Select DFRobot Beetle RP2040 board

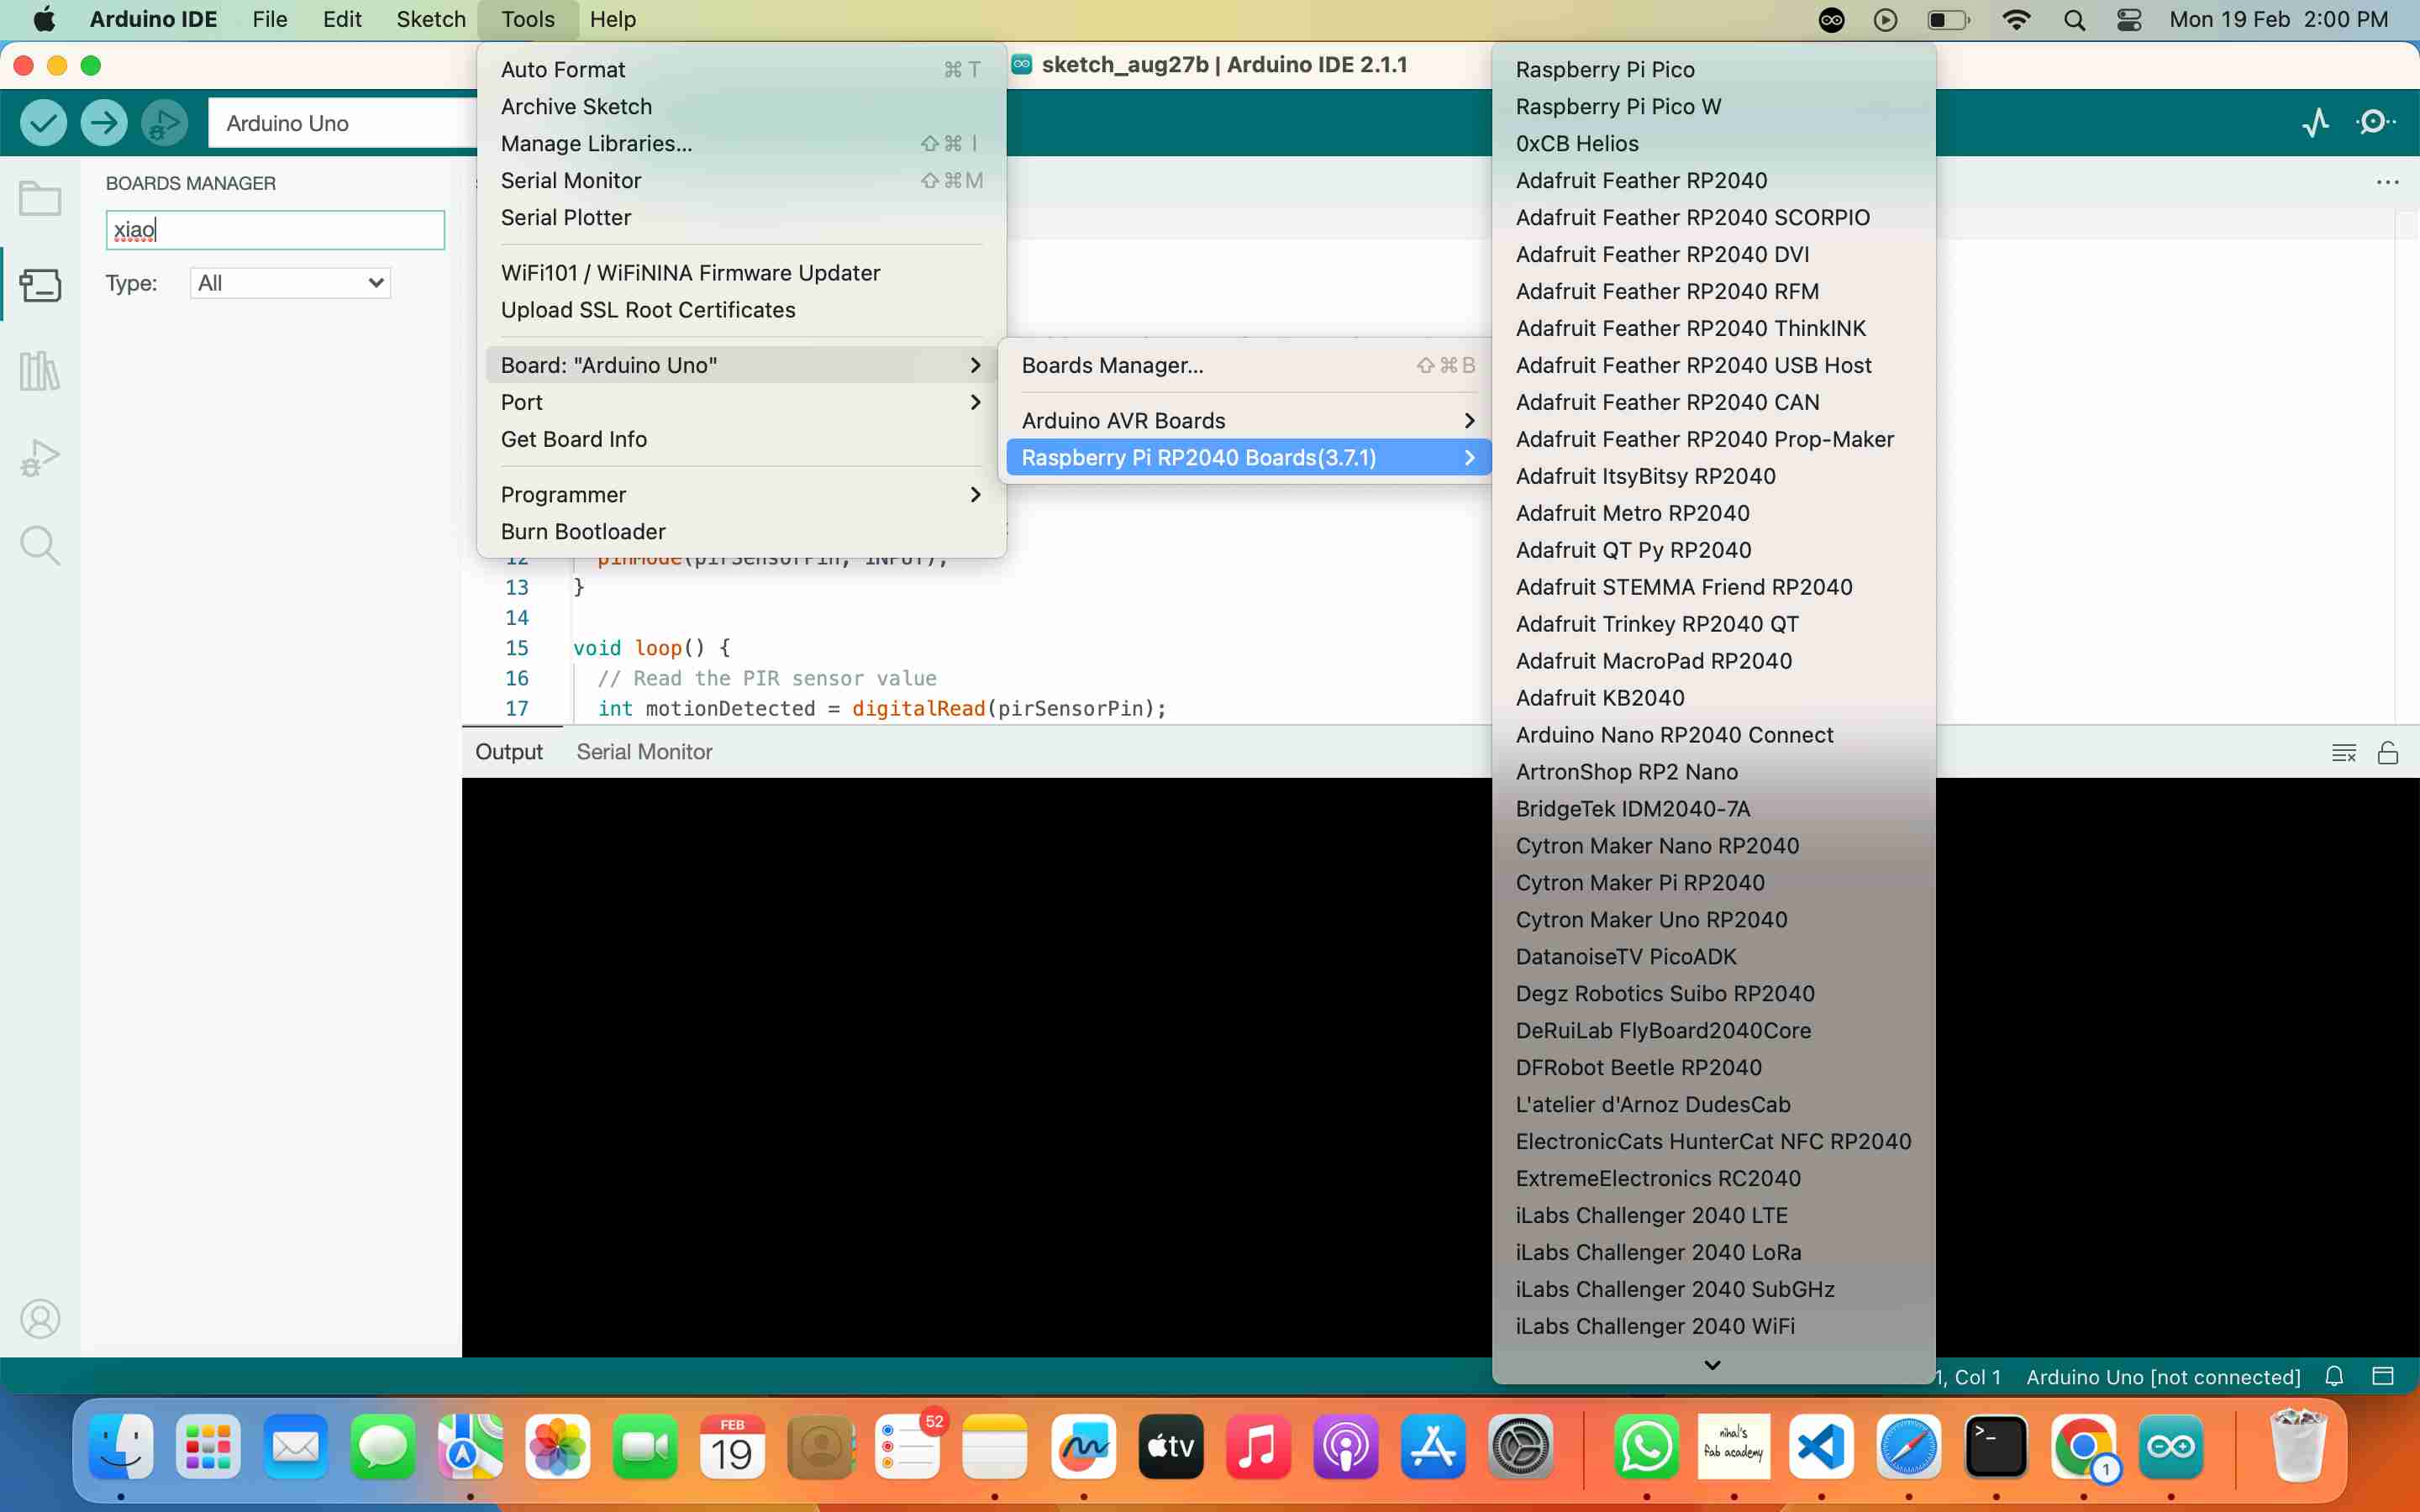point(1713,1067)
